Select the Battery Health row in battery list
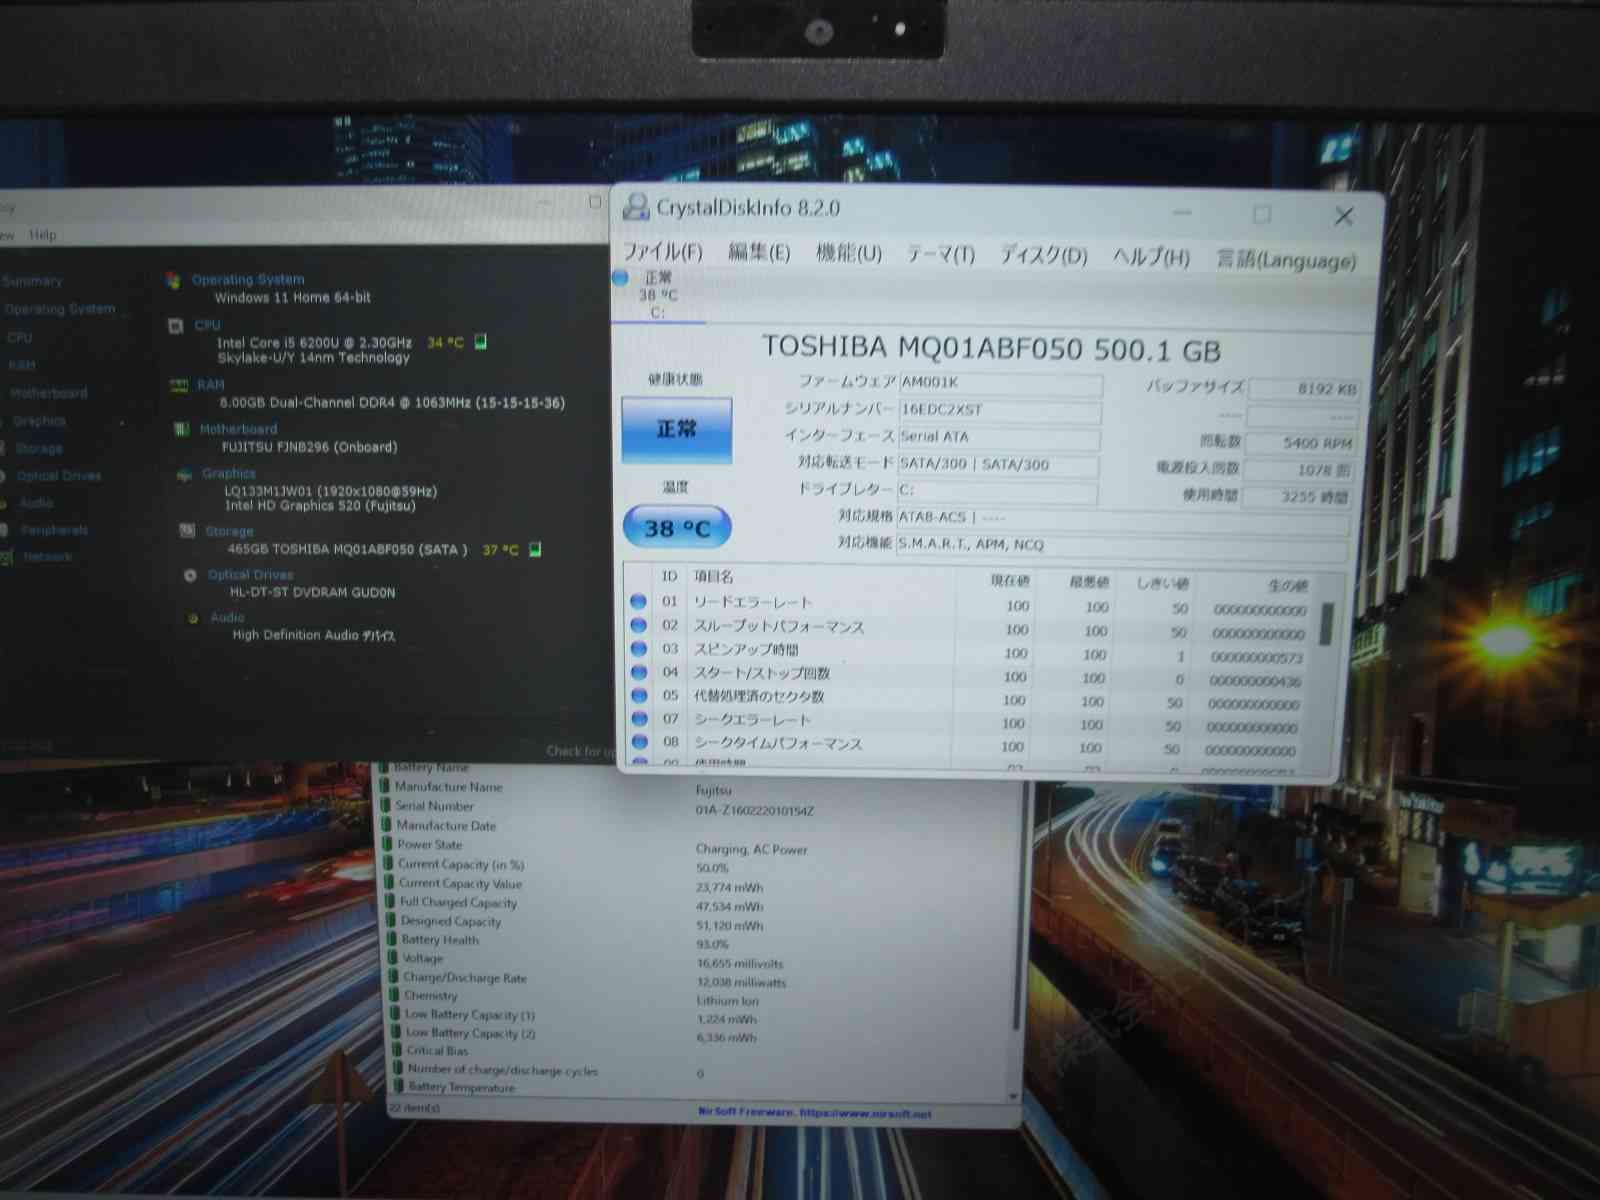1600x1200 pixels. tap(440, 940)
